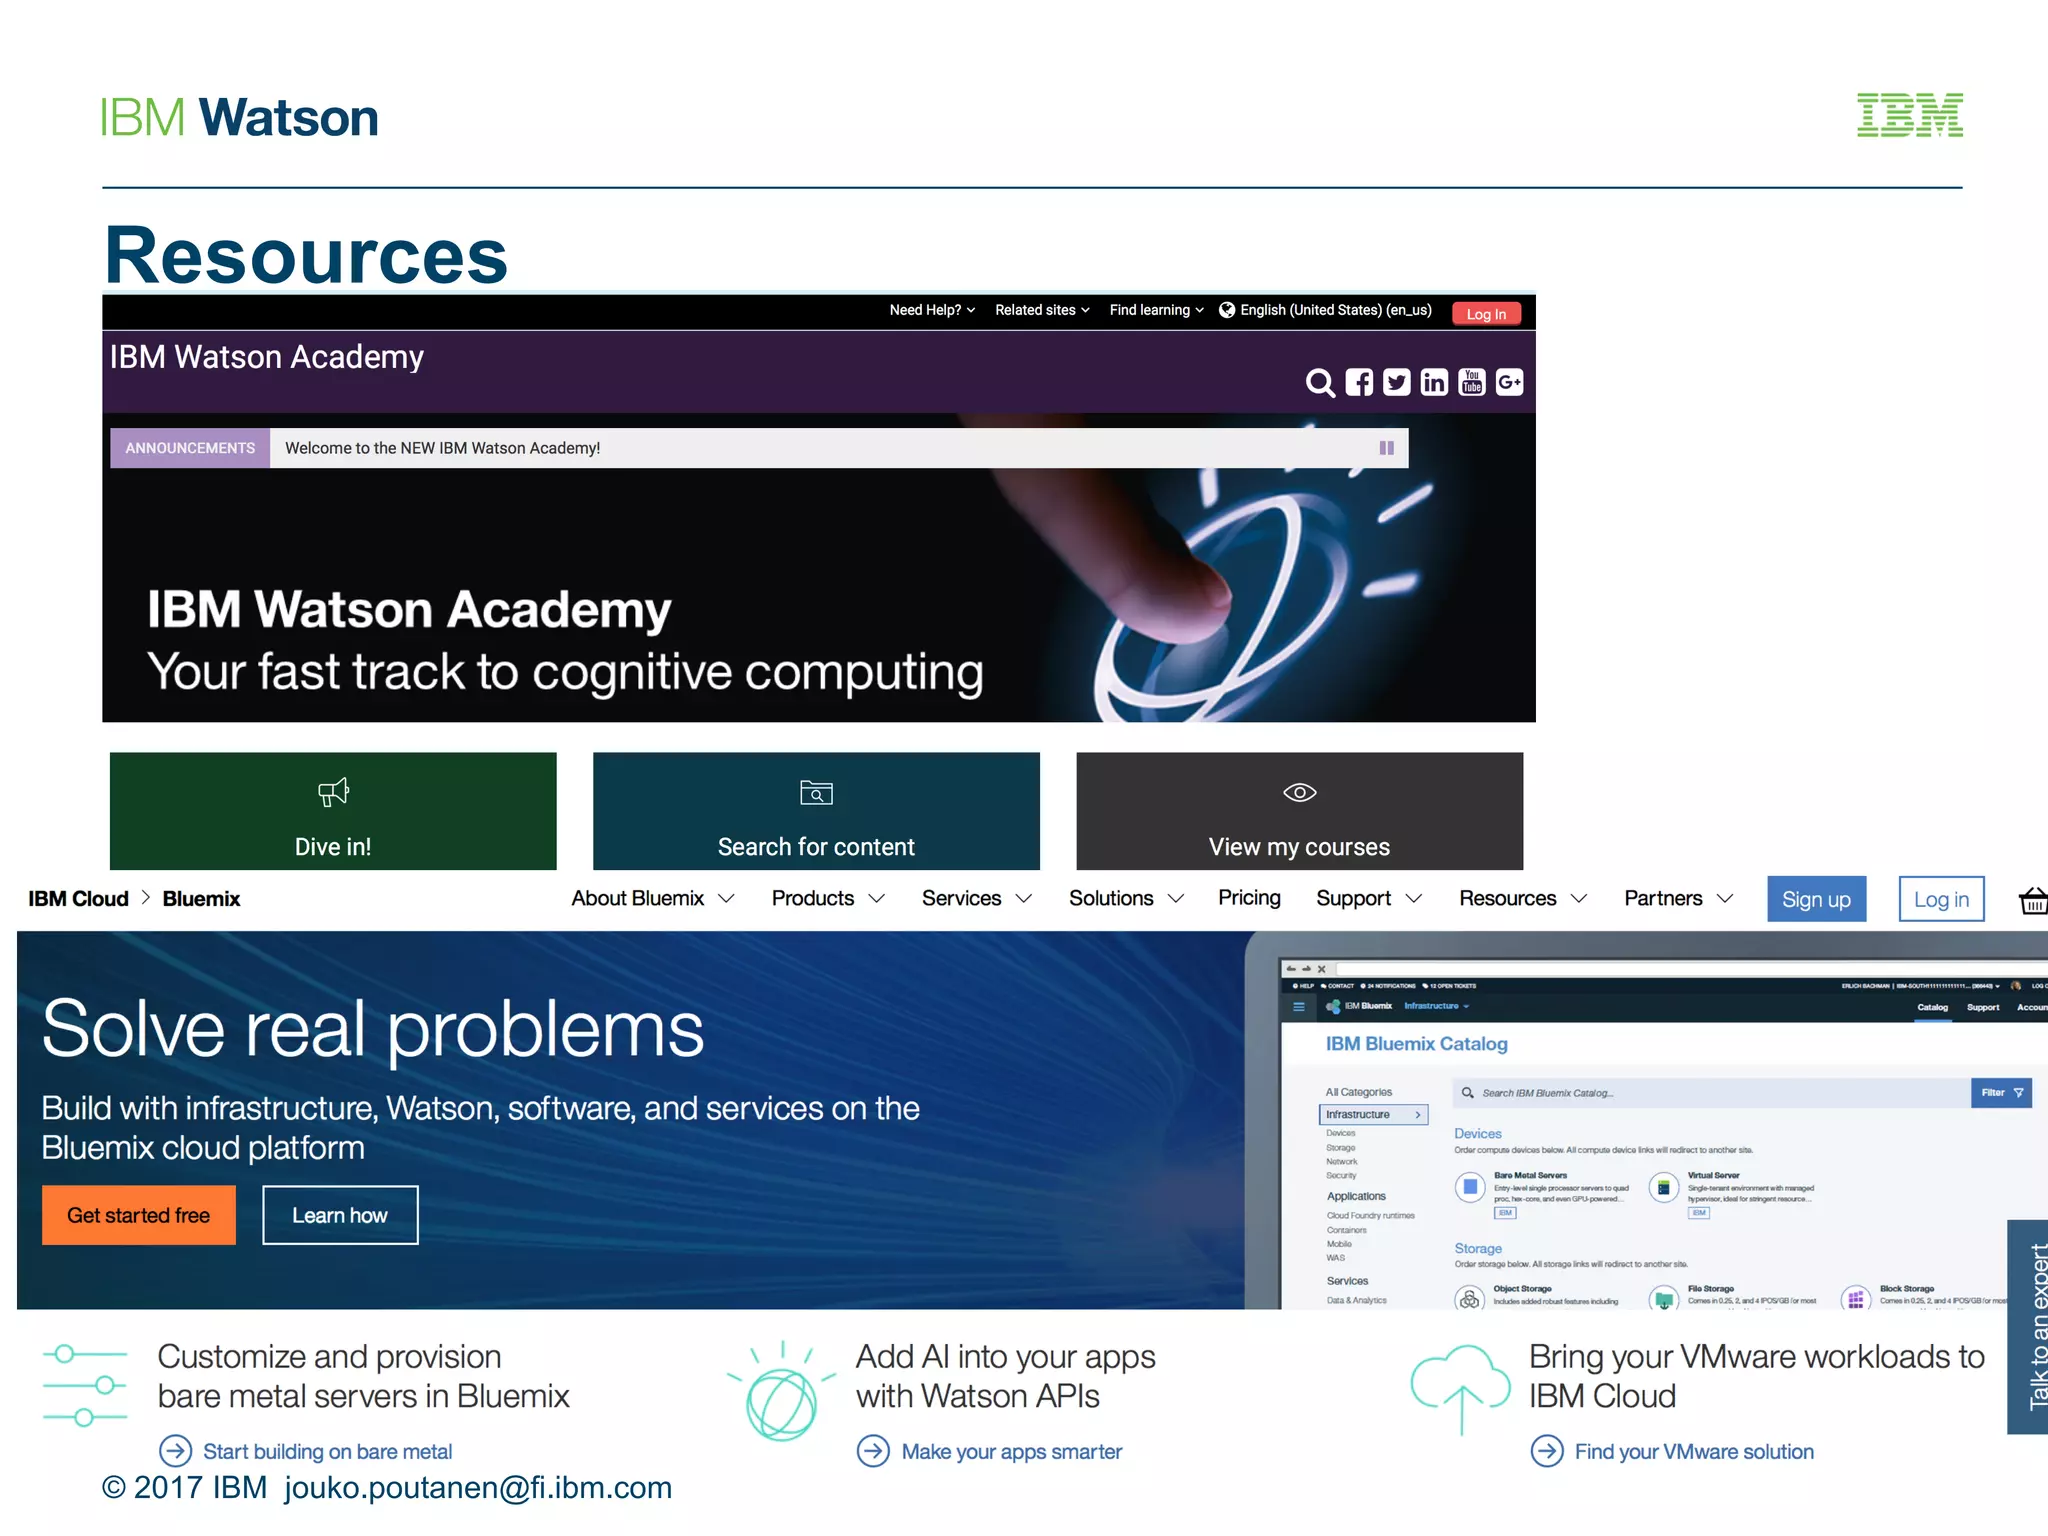Click the megaphone icon above Dive in

pyautogui.click(x=333, y=792)
